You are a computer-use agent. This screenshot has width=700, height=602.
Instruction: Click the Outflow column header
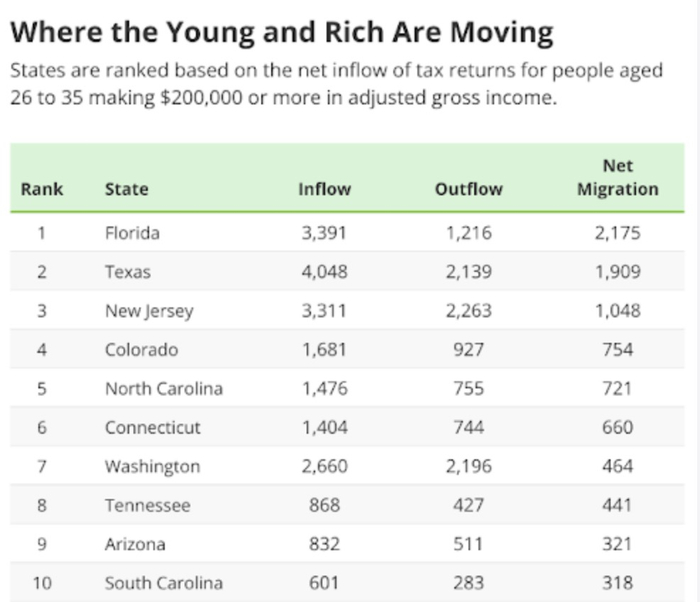click(x=468, y=189)
